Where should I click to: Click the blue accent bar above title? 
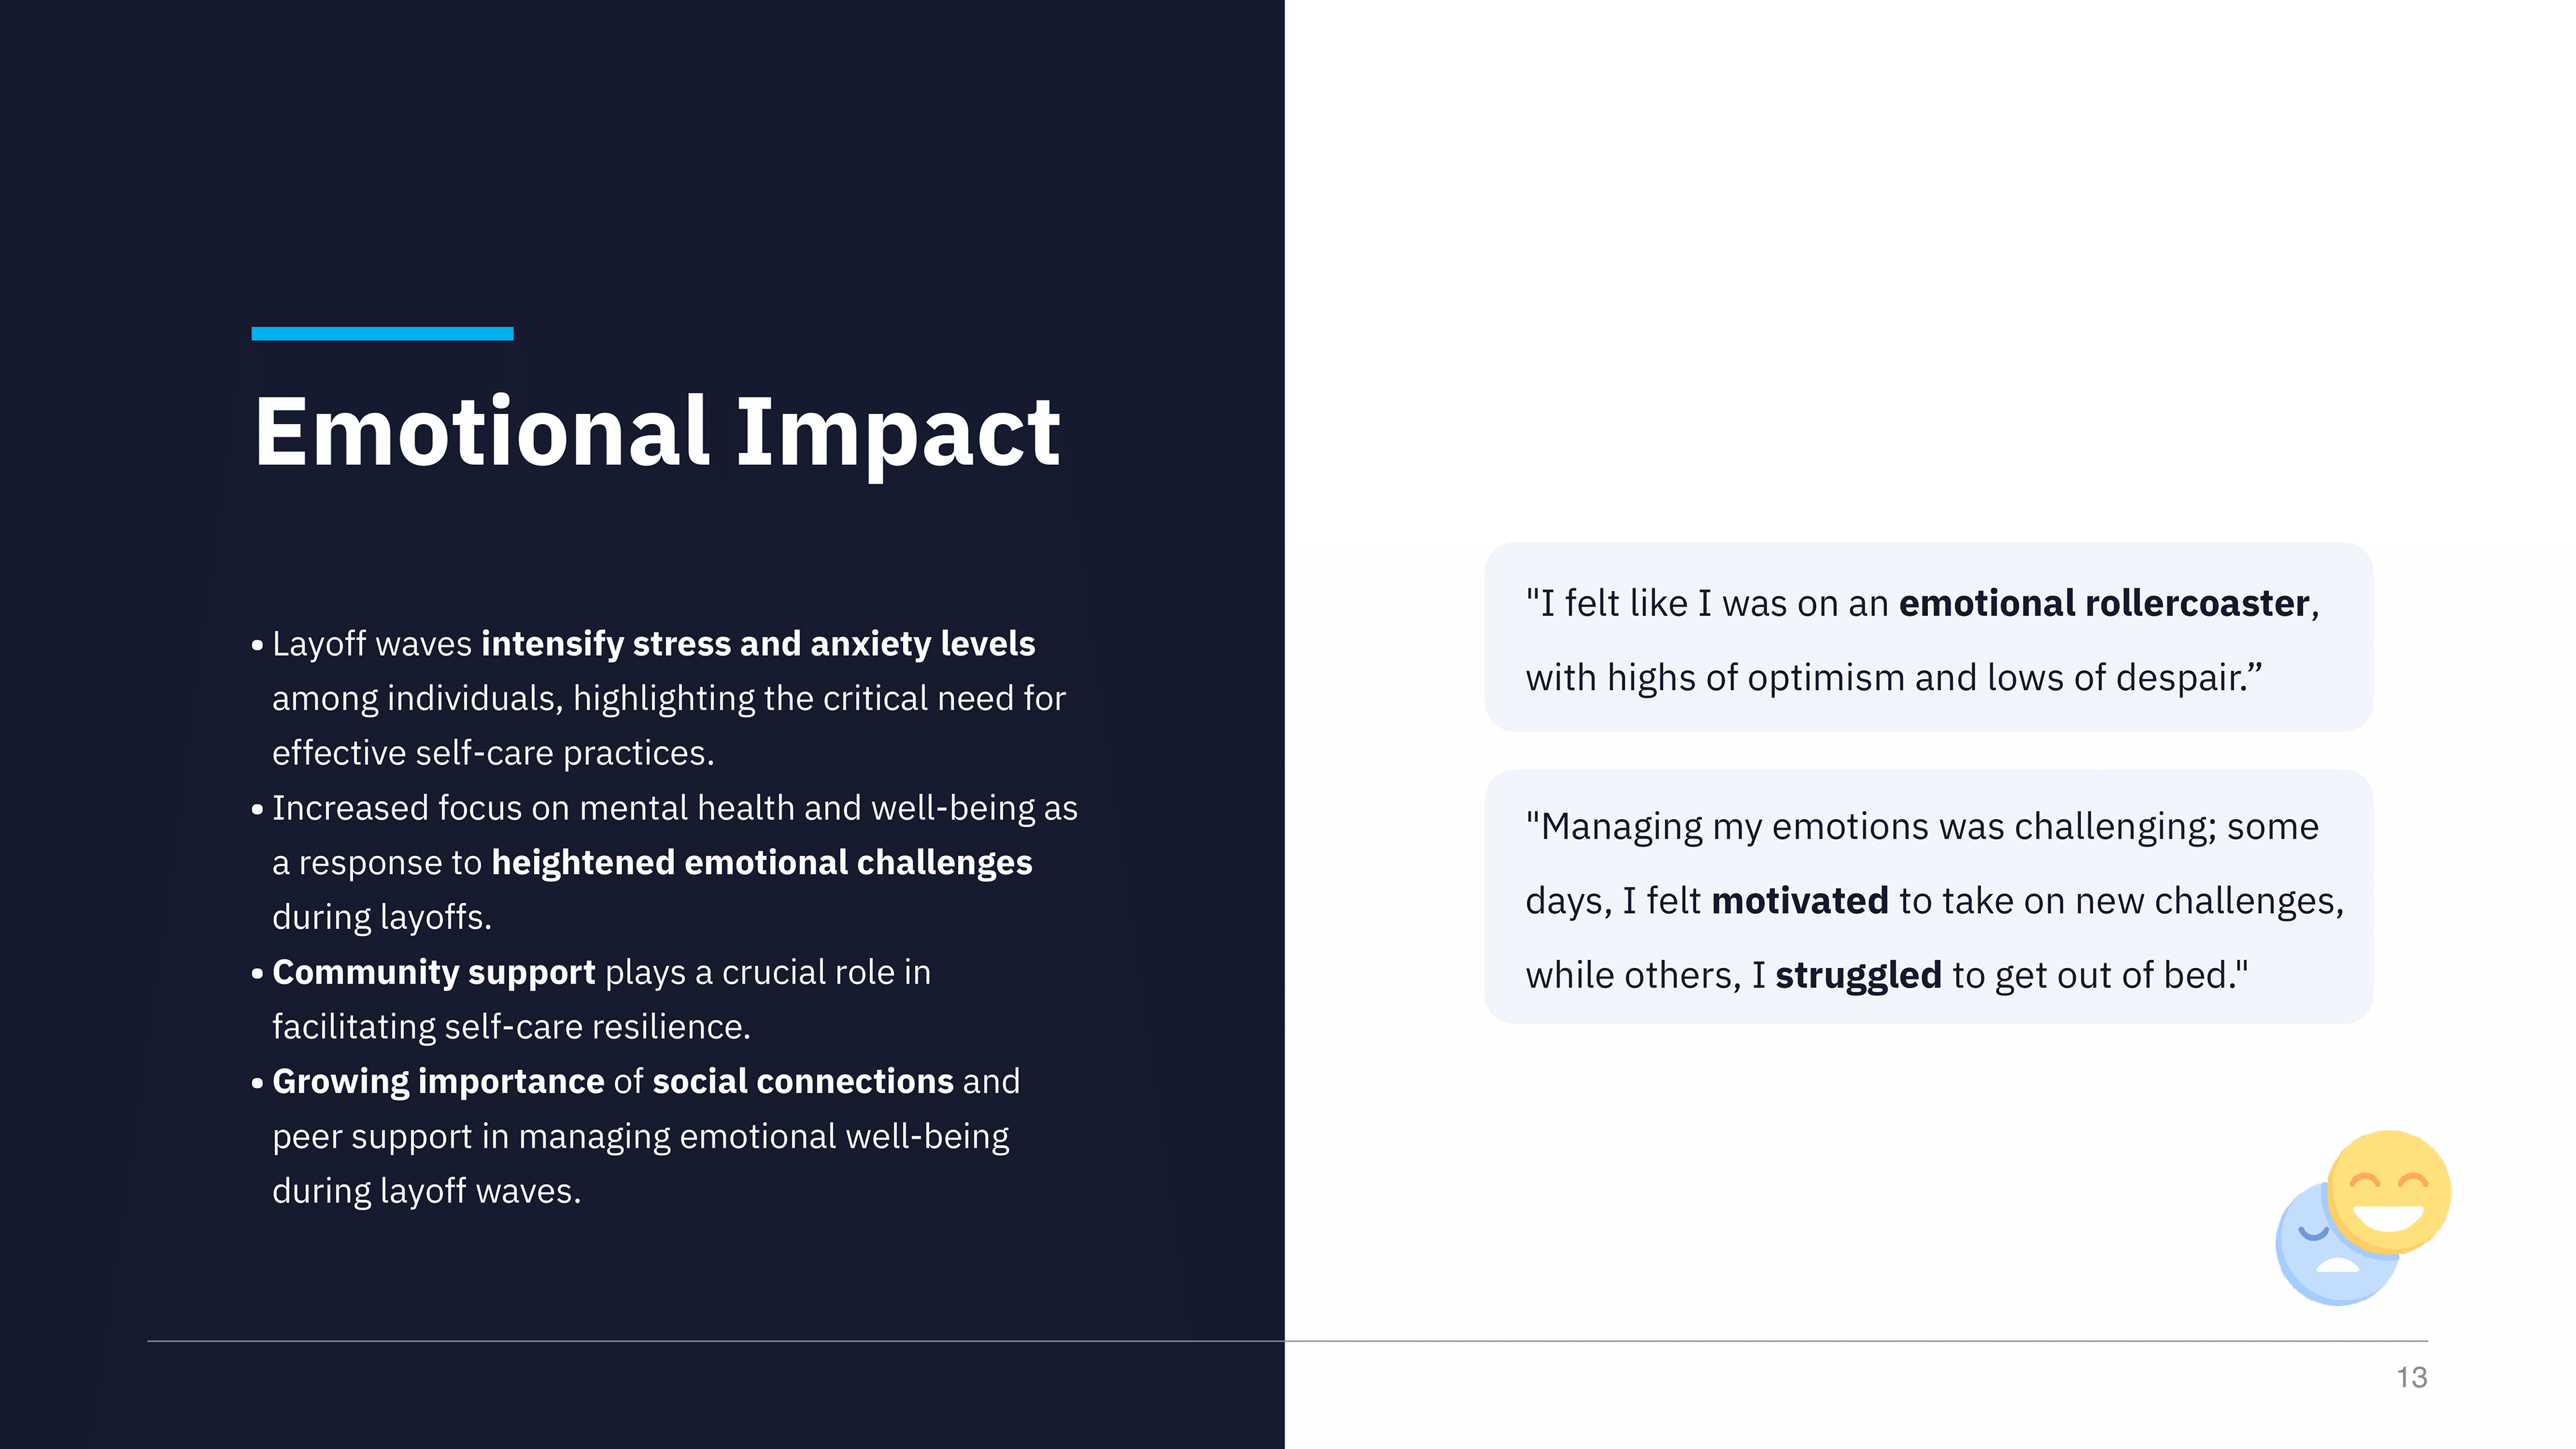click(382, 333)
